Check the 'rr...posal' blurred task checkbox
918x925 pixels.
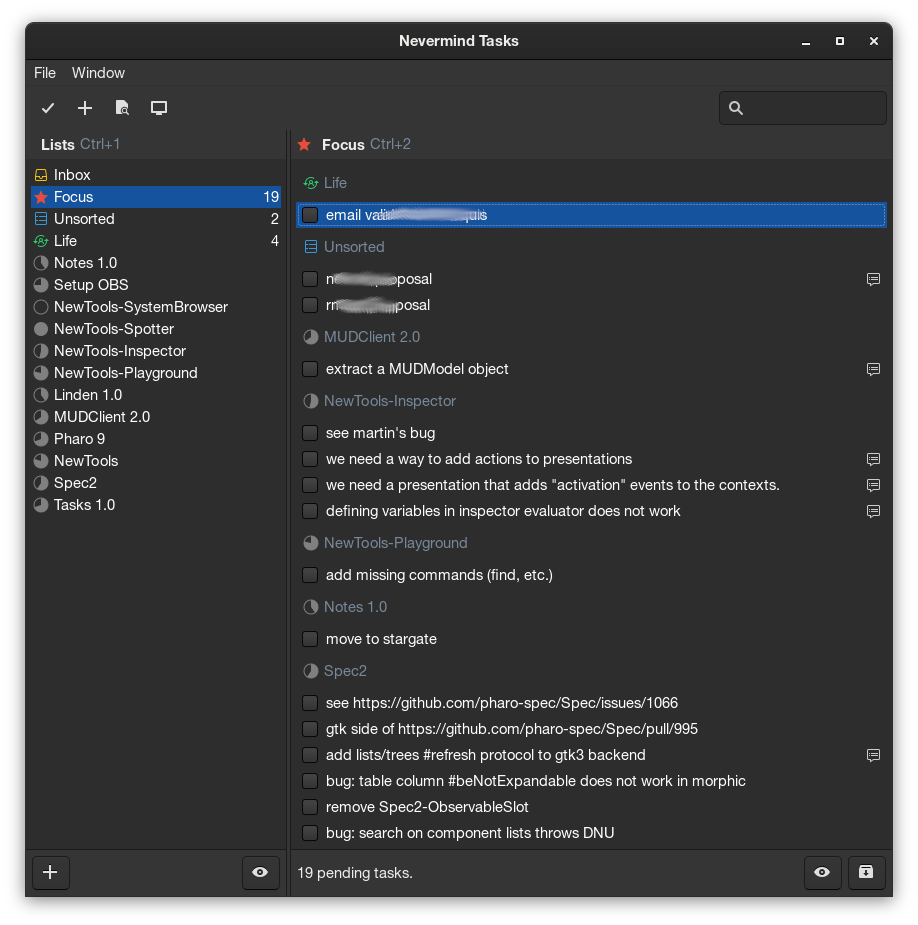[x=310, y=305]
